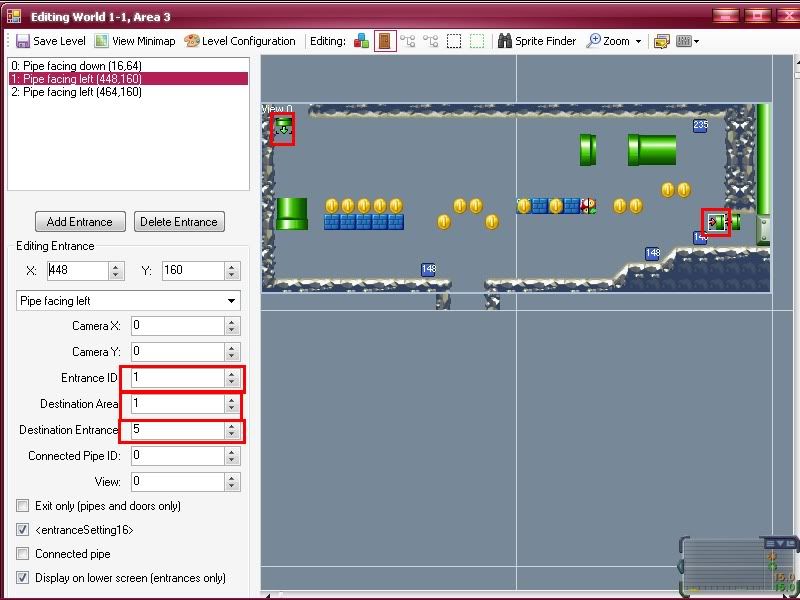Click the Connected Pipe ID input field
Viewport: 800px width, 600px height.
click(x=178, y=456)
